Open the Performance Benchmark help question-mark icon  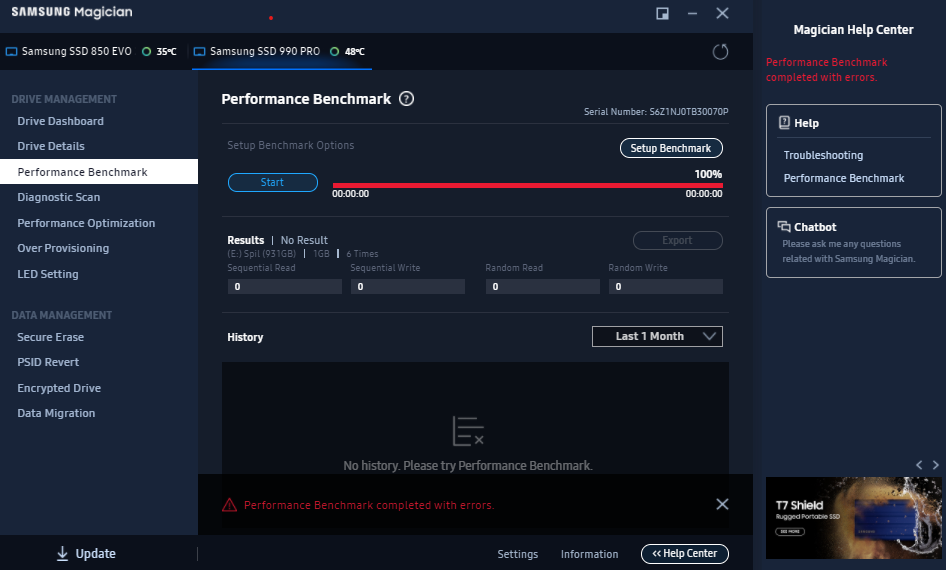(x=407, y=98)
